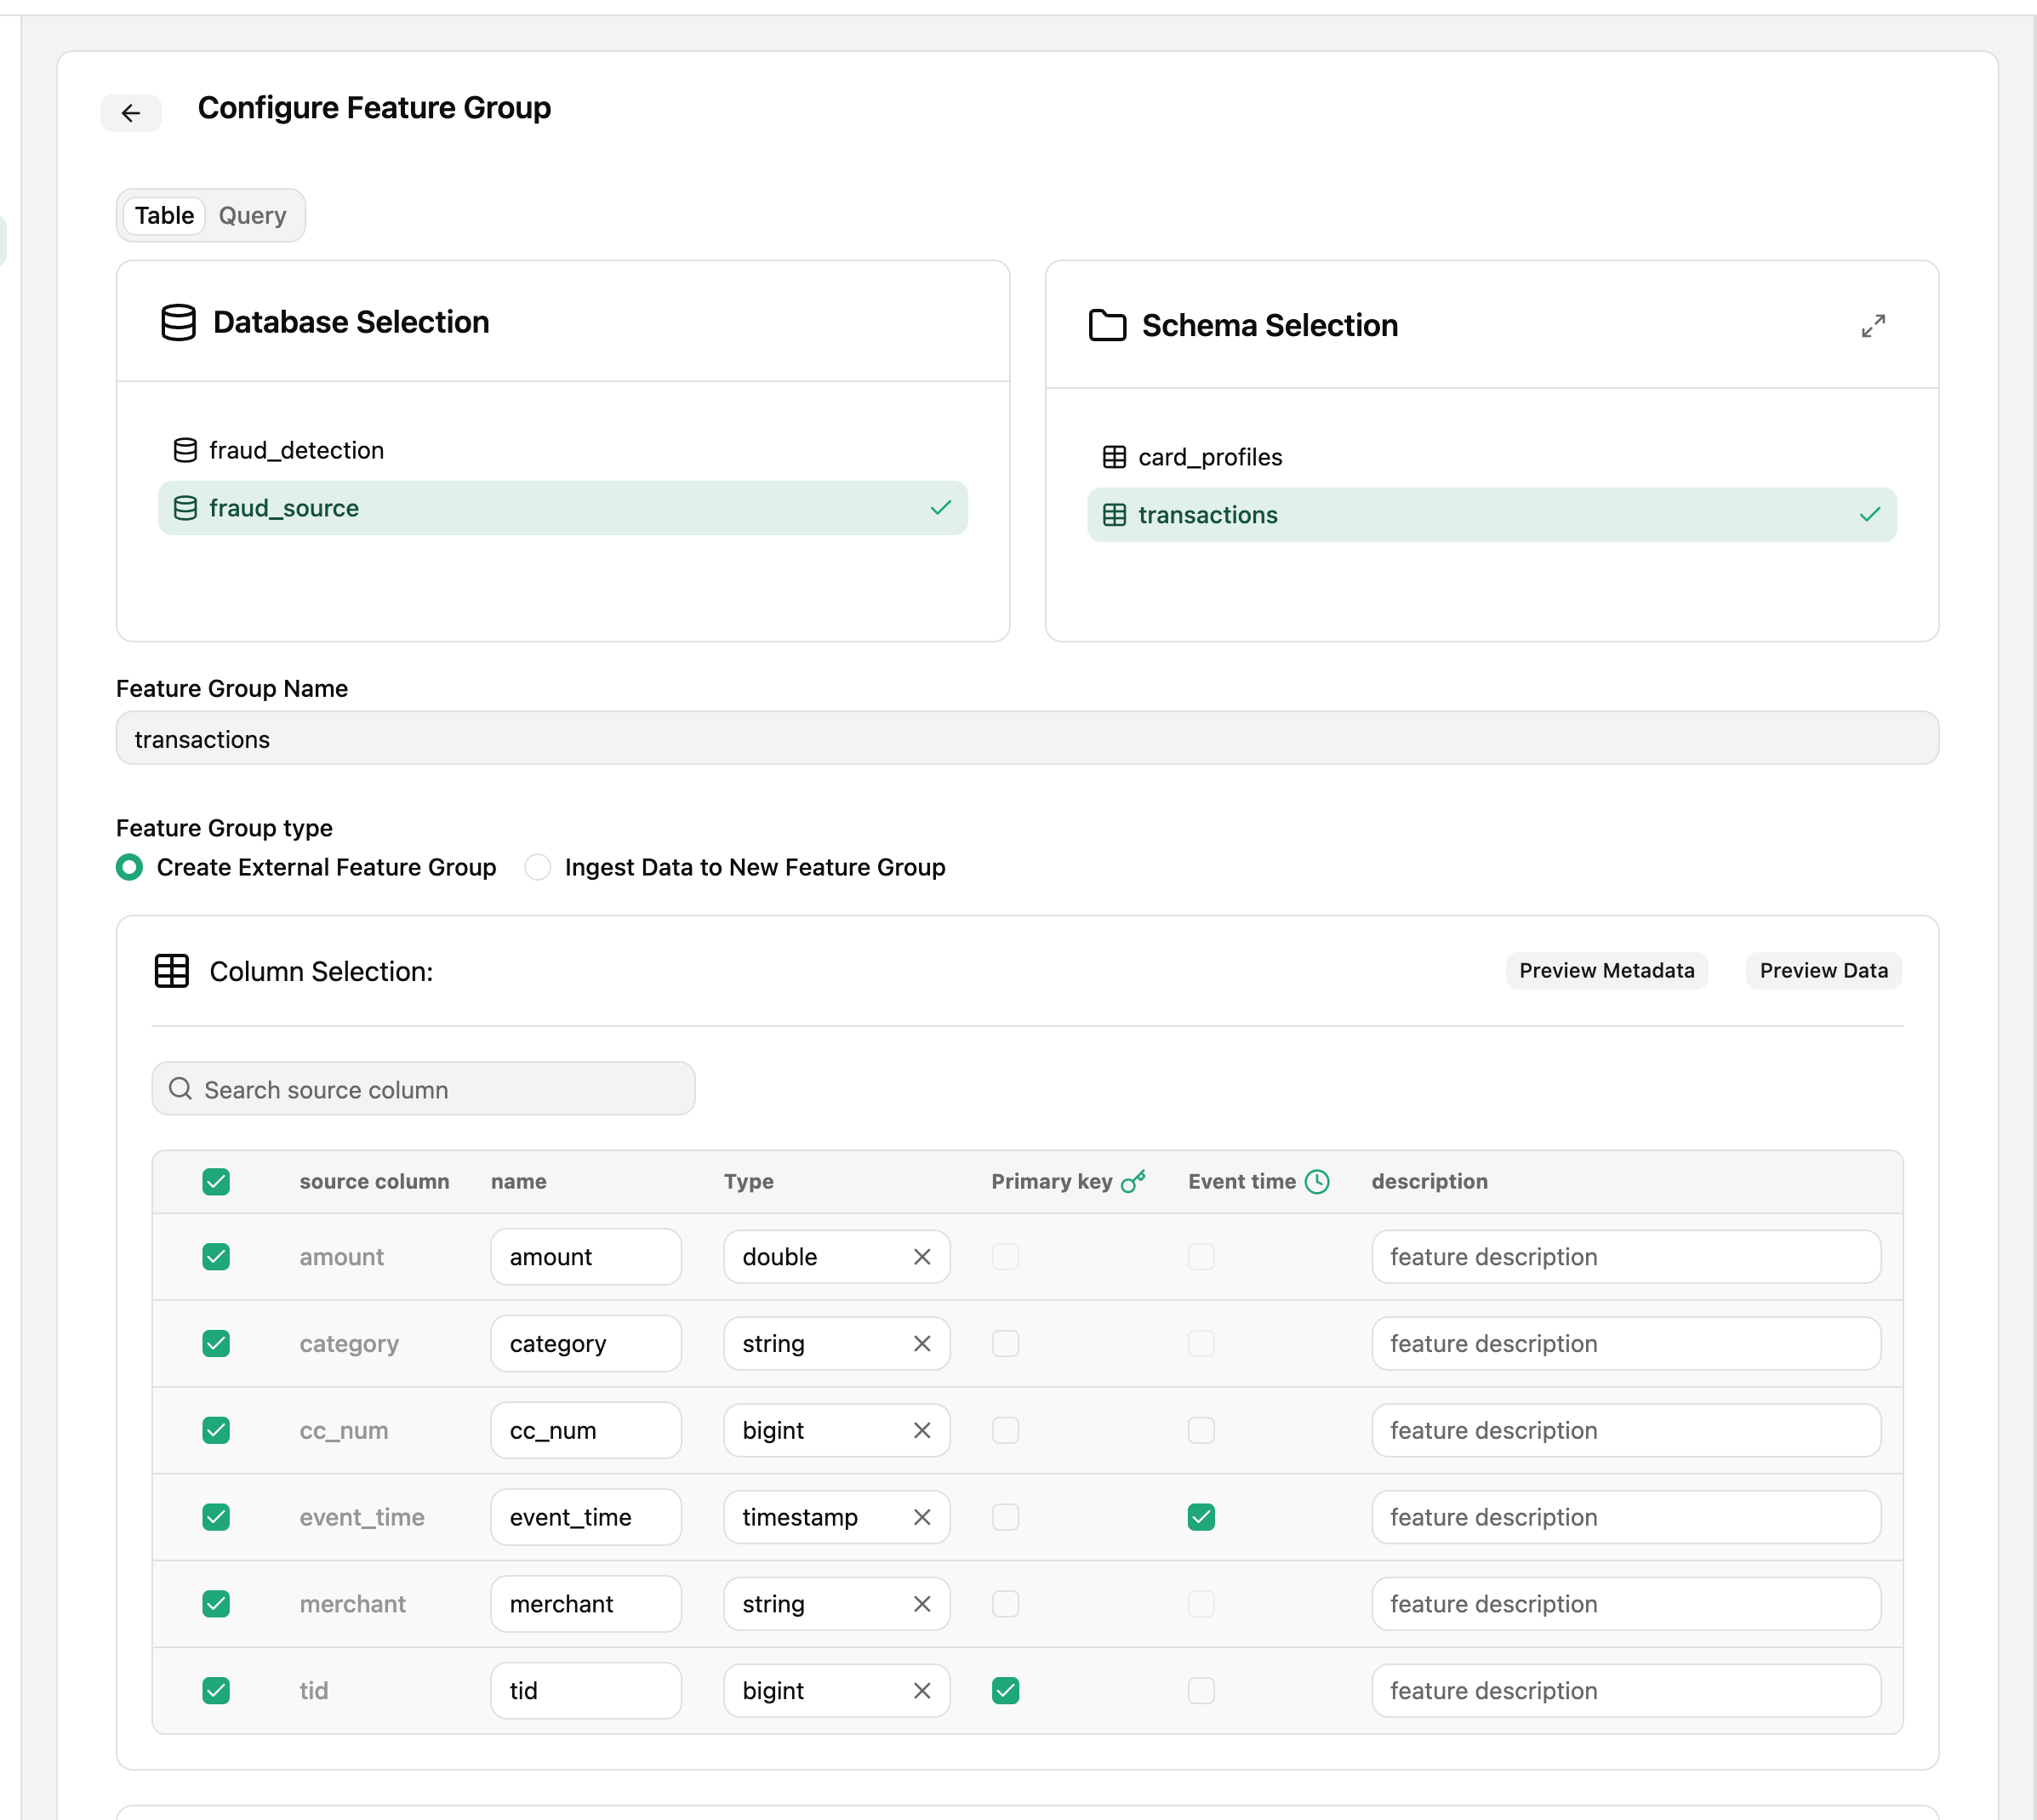The width and height of the screenshot is (2037, 1820).
Task: Focus the Search source column box
Action: pyautogui.click(x=423, y=1089)
